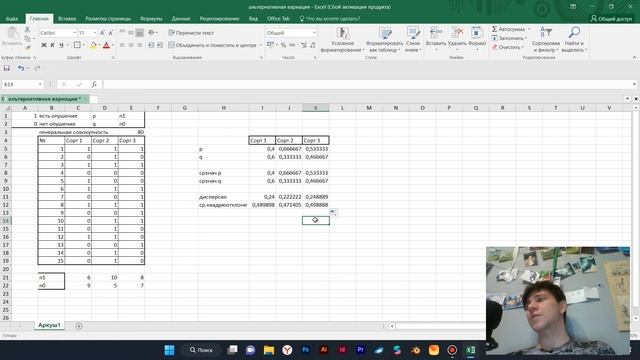Image resolution: width=640 pixels, height=360 pixels.
Task: Expand Clear (Очистить) dropdown
Action: [522, 47]
